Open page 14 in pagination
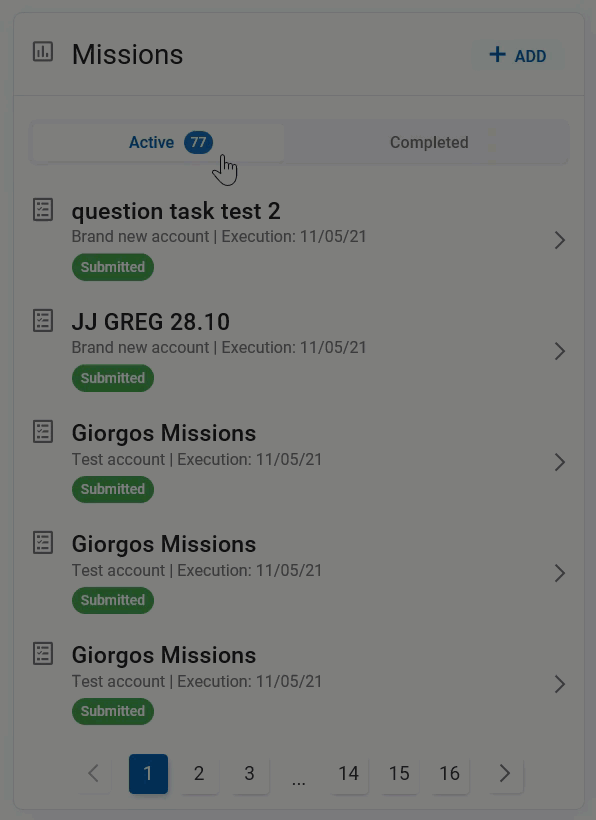596x820 pixels. click(x=349, y=773)
